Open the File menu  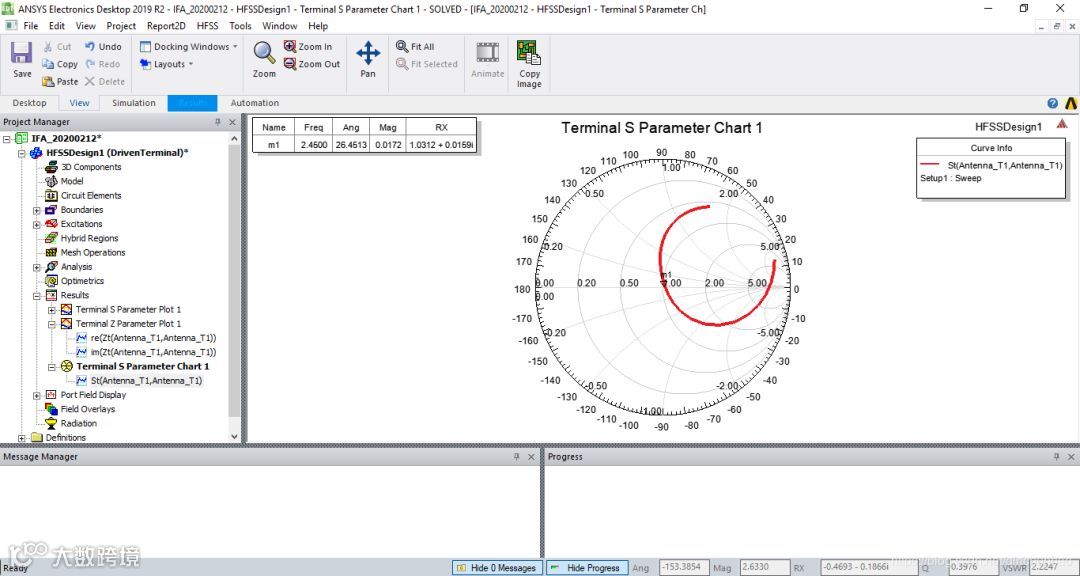[x=31, y=26]
